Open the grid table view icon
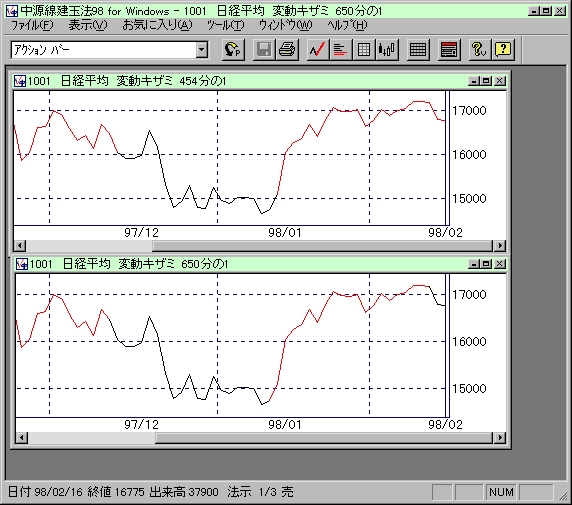 click(x=363, y=50)
